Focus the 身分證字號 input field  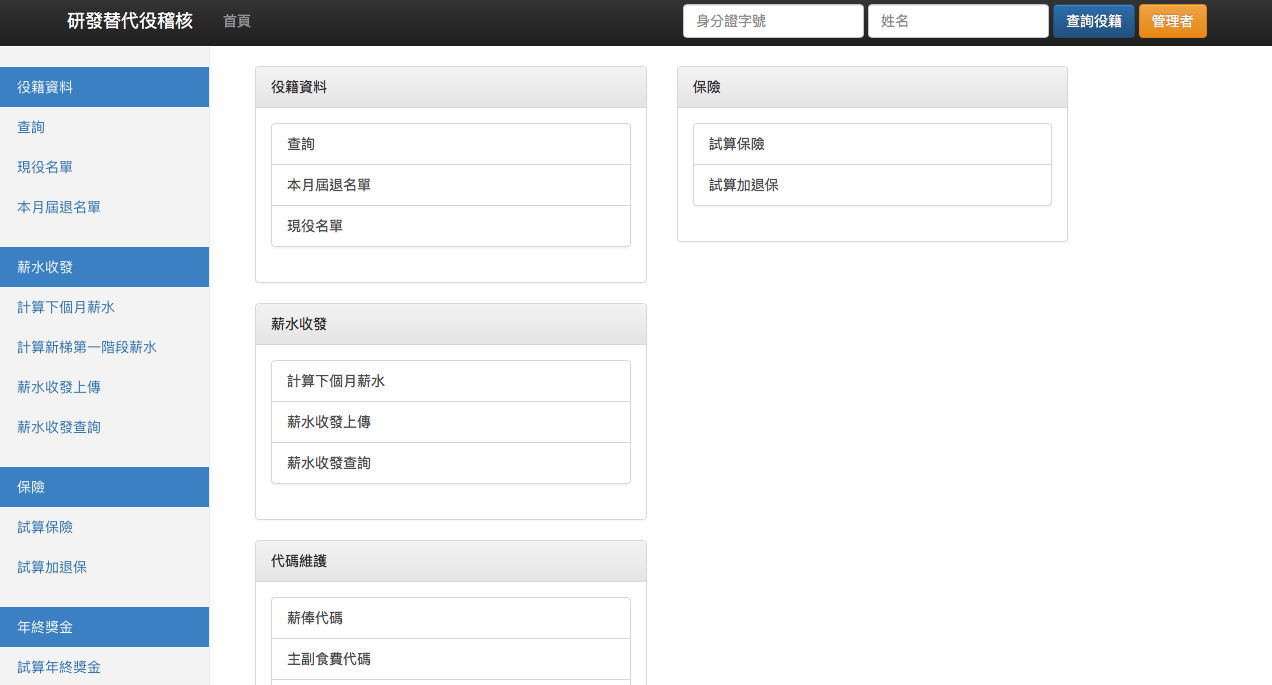click(773, 21)
